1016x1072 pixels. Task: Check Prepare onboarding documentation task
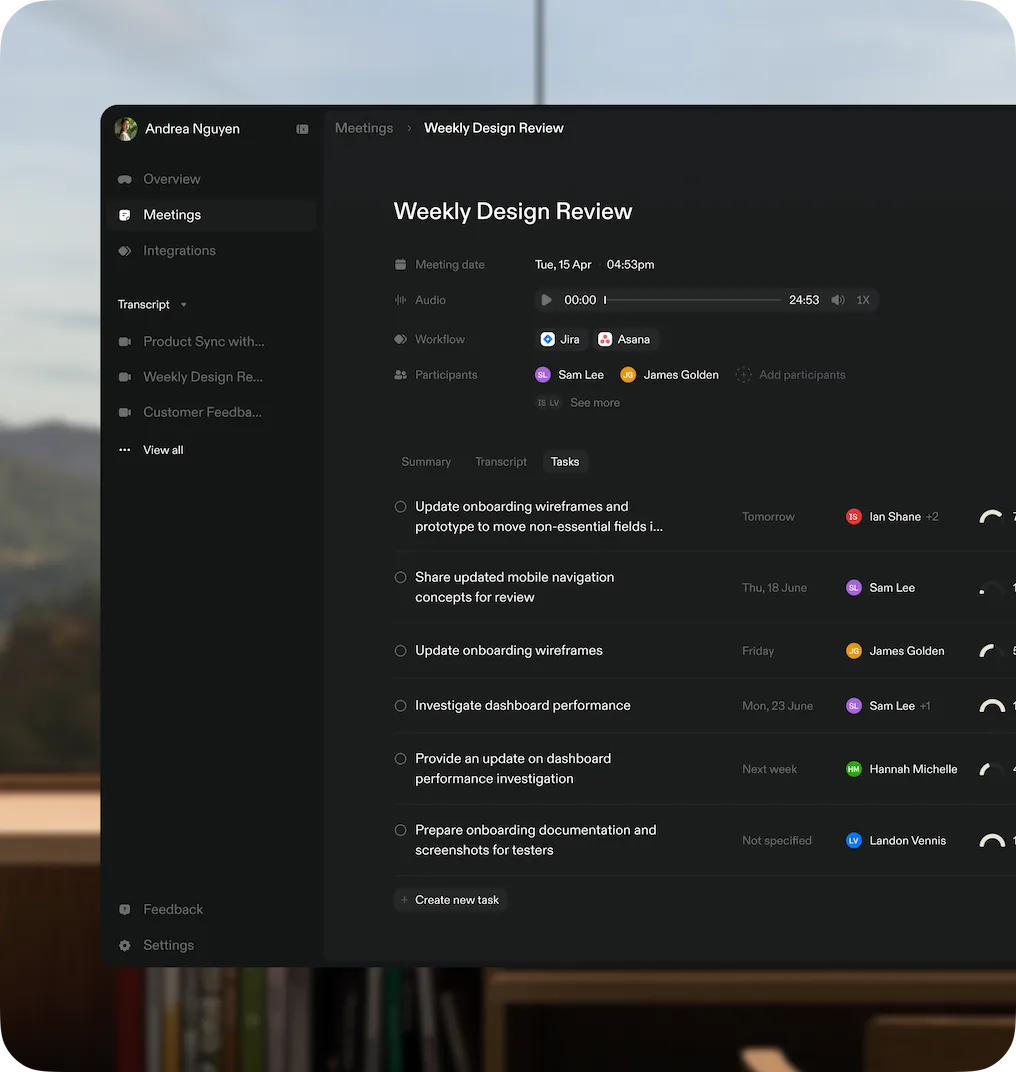pos(401,830)
